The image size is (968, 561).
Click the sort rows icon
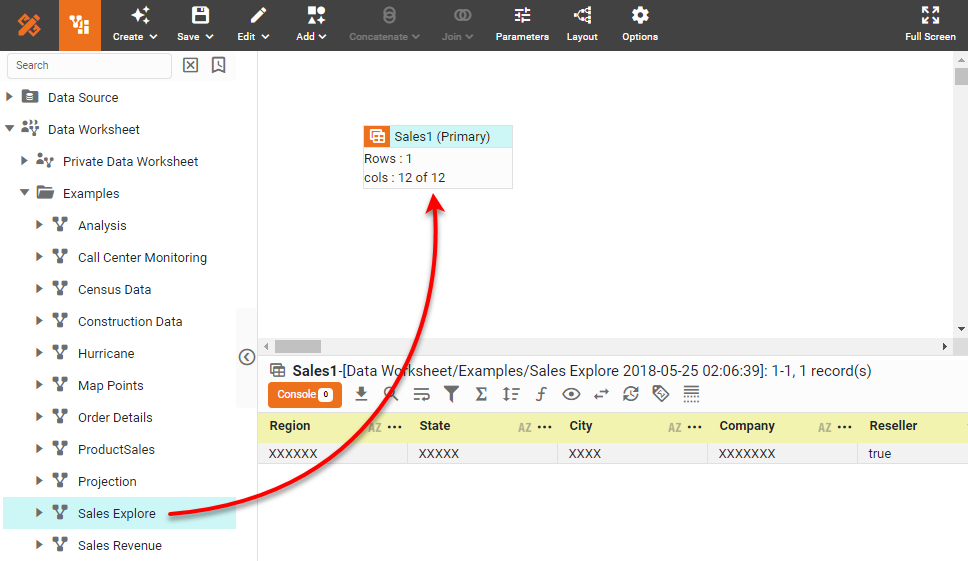click(511, 395)
